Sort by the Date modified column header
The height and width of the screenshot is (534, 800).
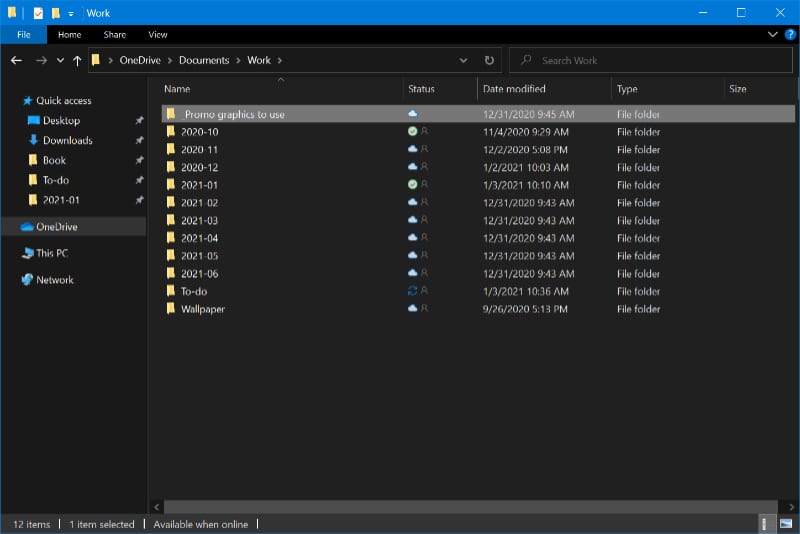(x=514, y=89)
